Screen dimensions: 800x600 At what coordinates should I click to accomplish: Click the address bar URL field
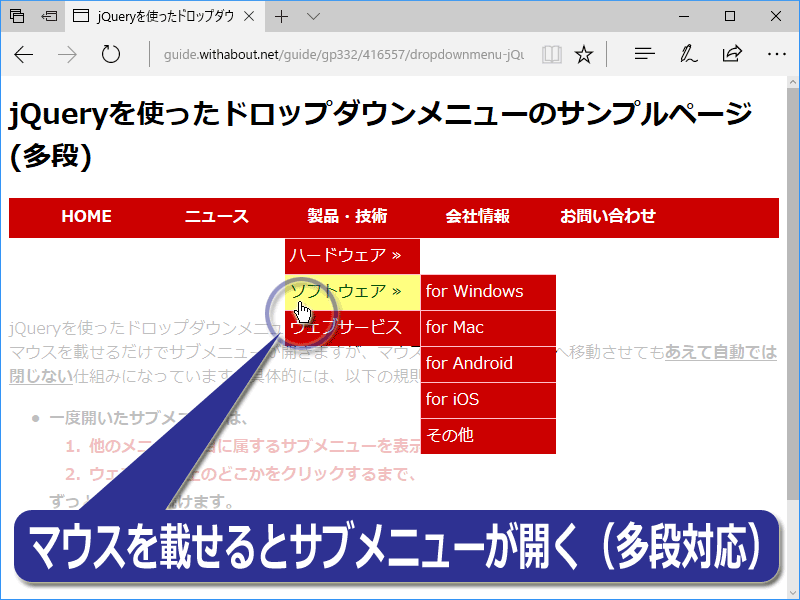[340, 54]
